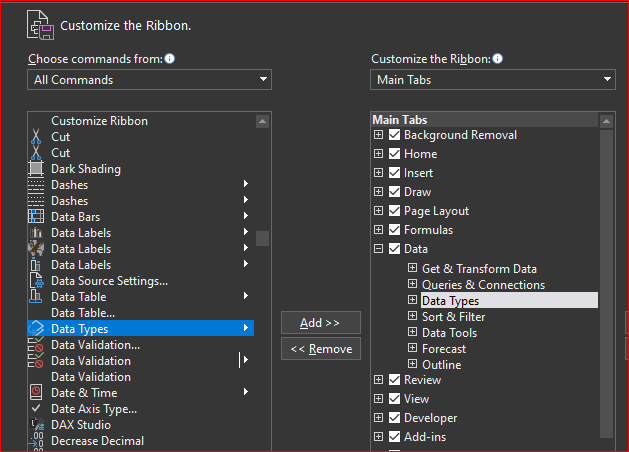The image size is (629, 452).
Task: Open the Main Tabs dropdown
Action: coord(493,80)
